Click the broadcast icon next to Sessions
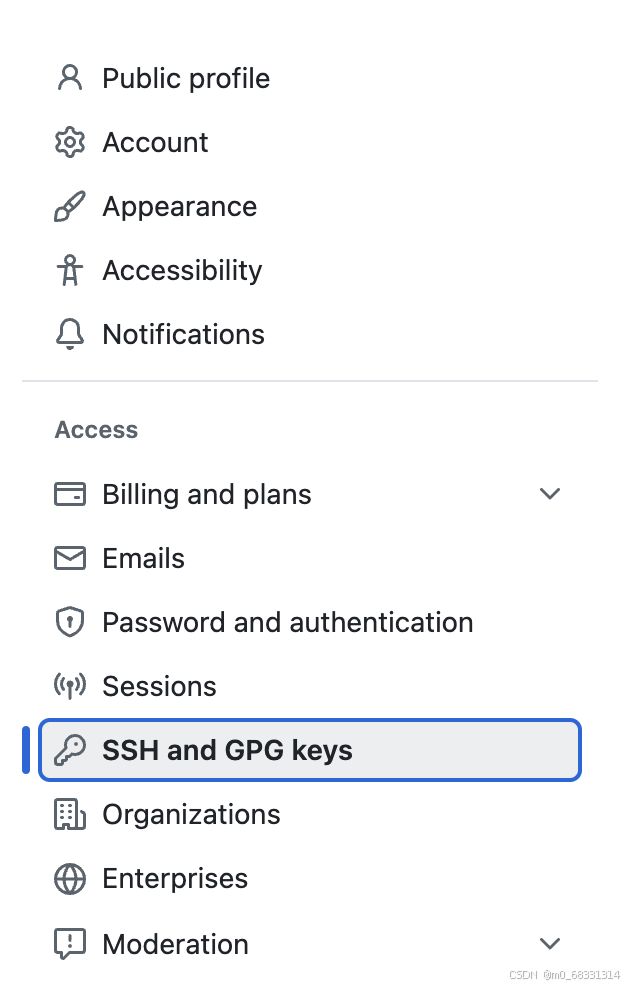The image size is (636, 986). point(70,686)
